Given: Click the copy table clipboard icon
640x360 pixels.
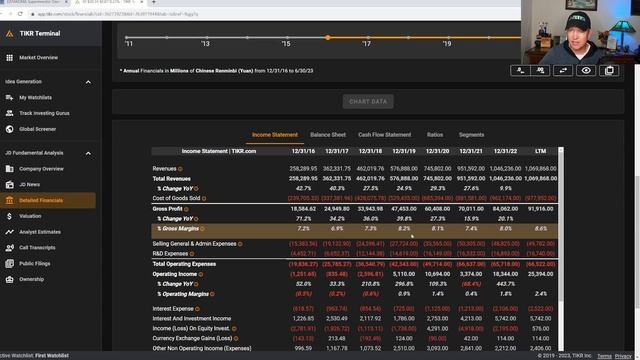Looking at the screenshot, I should 609,70.
